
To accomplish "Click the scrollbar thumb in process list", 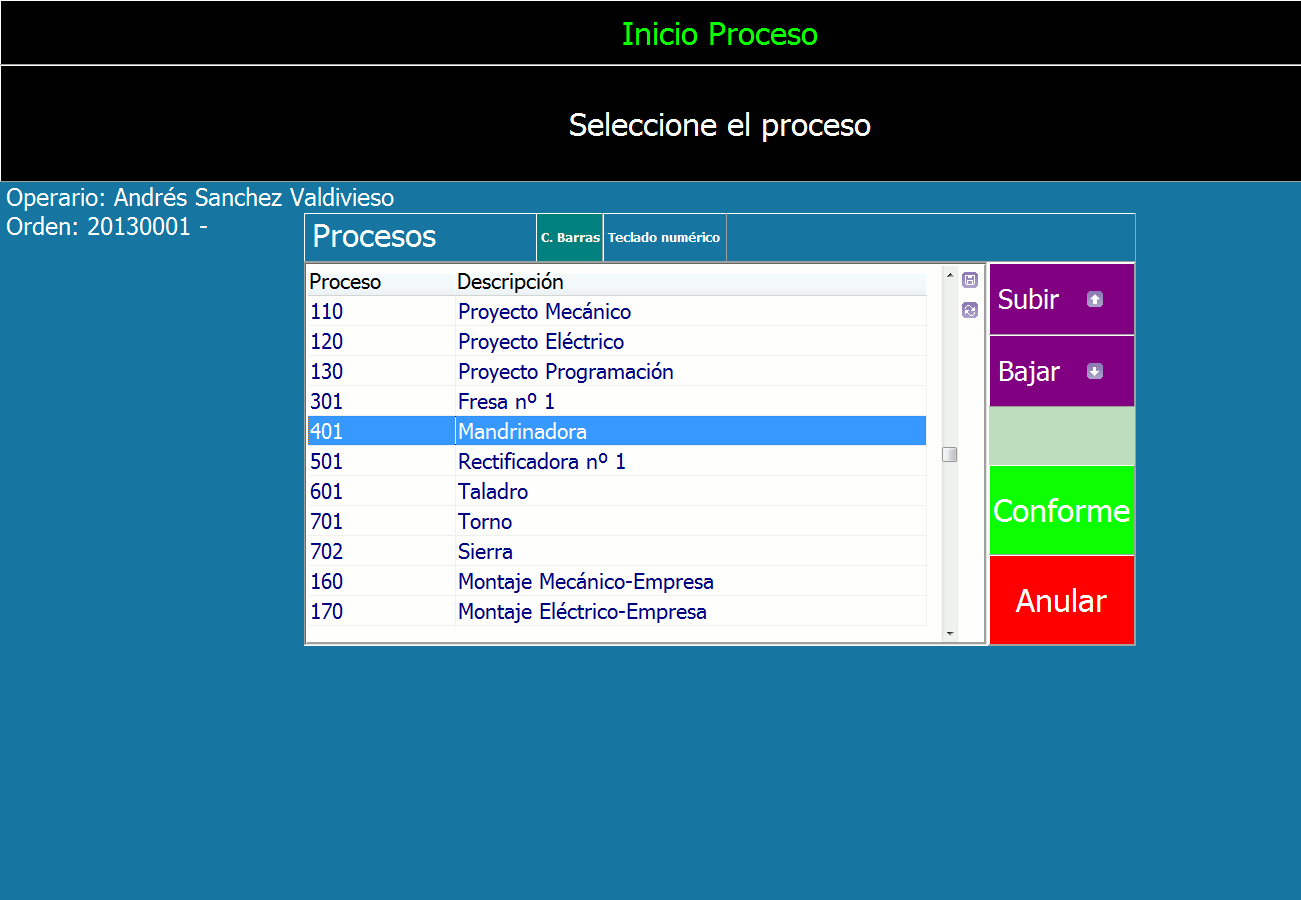I will [x=949, y=454].
